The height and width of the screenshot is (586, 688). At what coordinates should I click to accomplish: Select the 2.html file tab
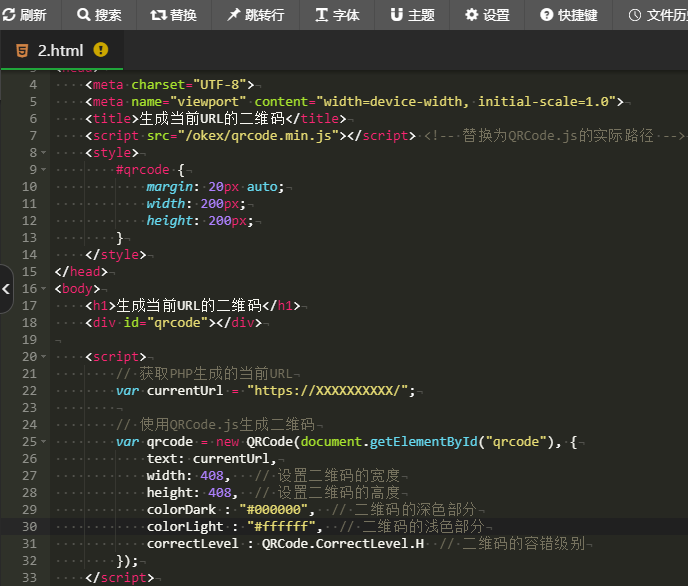62,50
